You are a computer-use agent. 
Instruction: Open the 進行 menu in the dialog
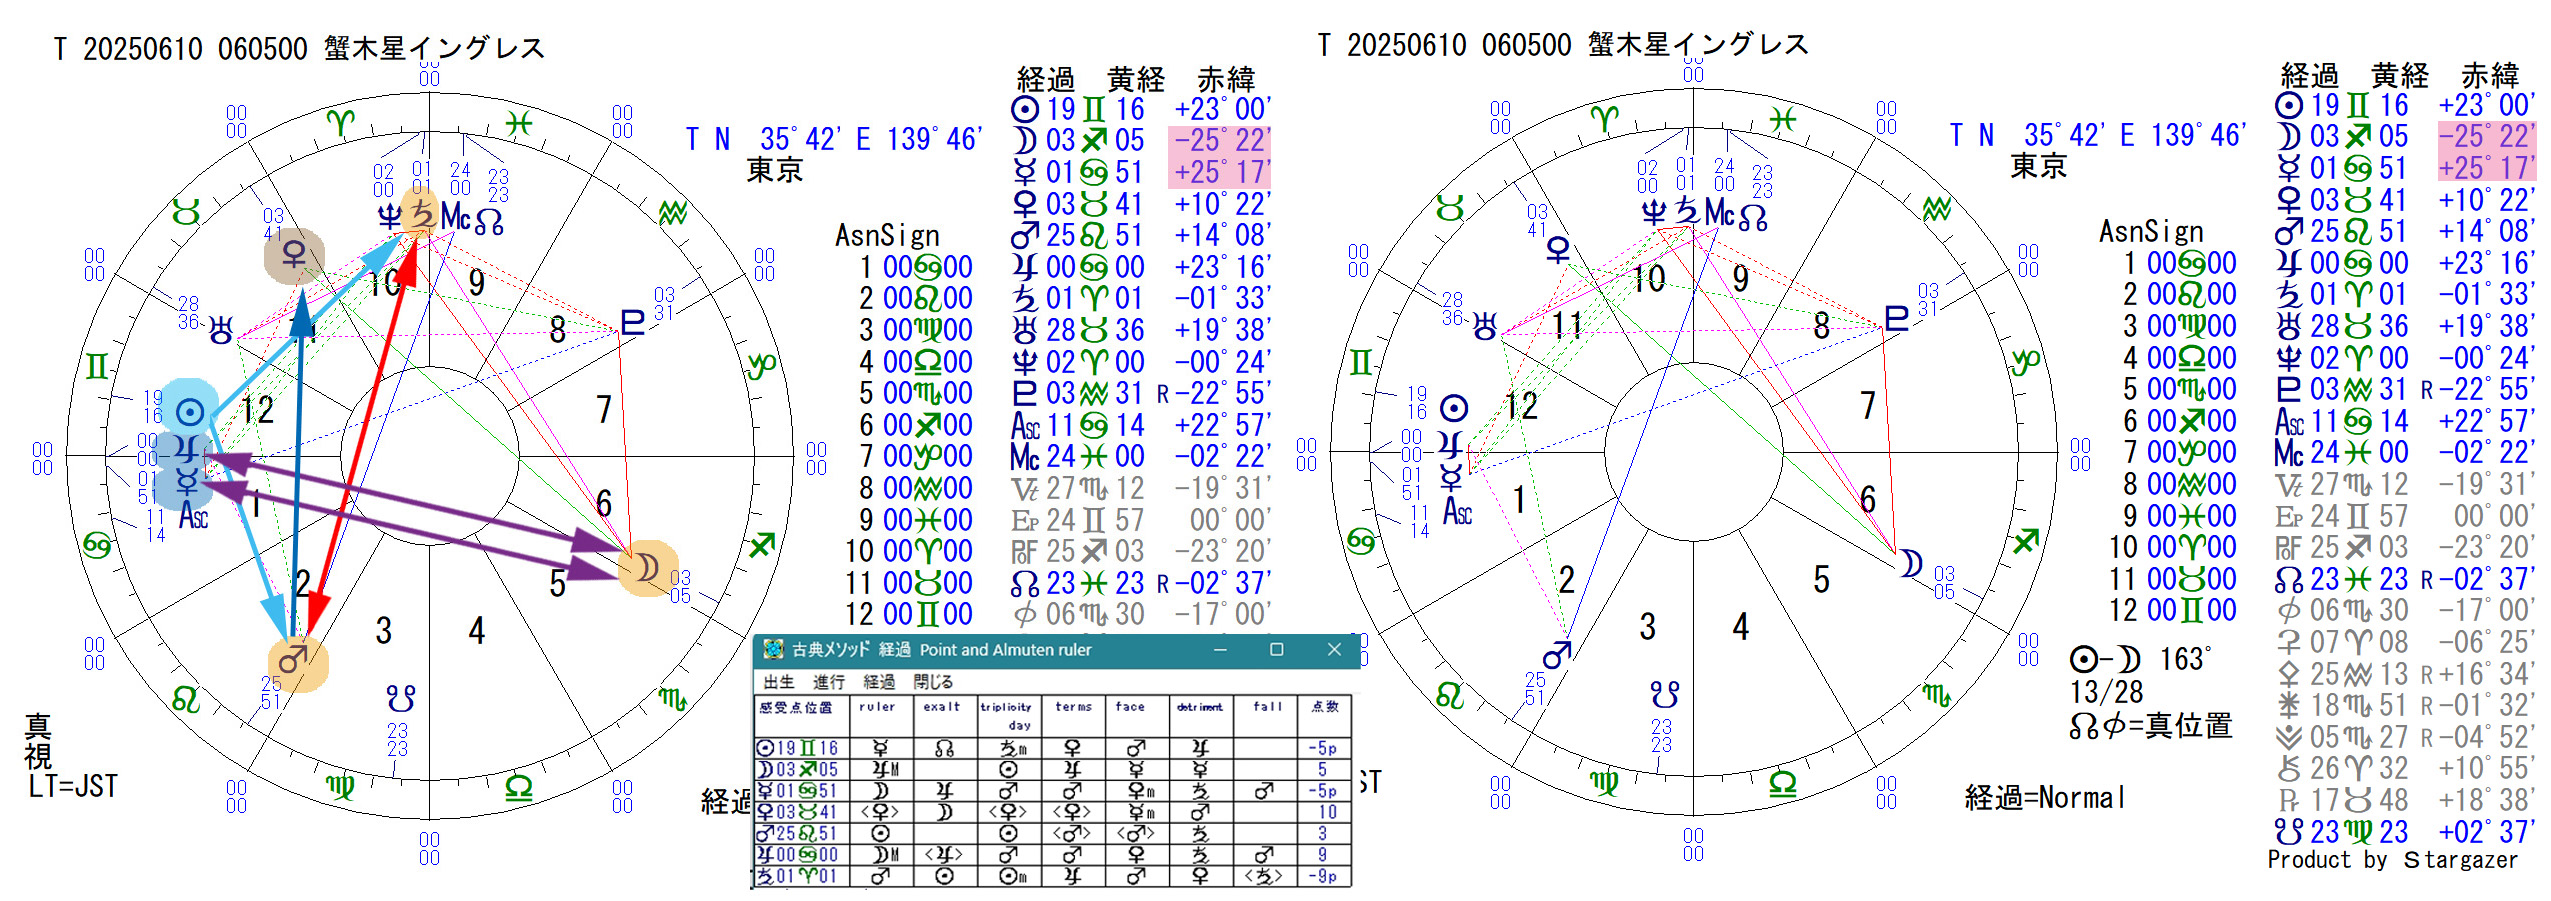[x=828, y=682]
